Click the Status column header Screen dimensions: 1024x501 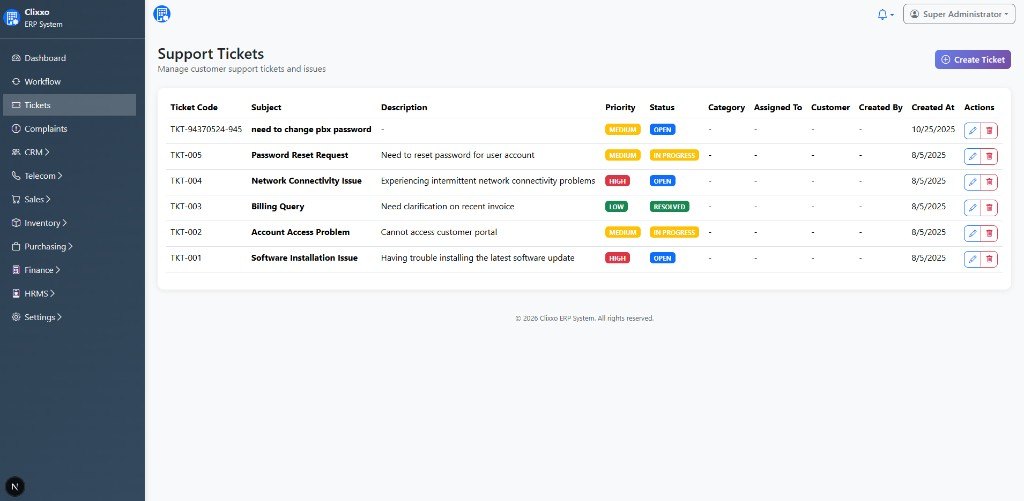(x=662, y=107)
